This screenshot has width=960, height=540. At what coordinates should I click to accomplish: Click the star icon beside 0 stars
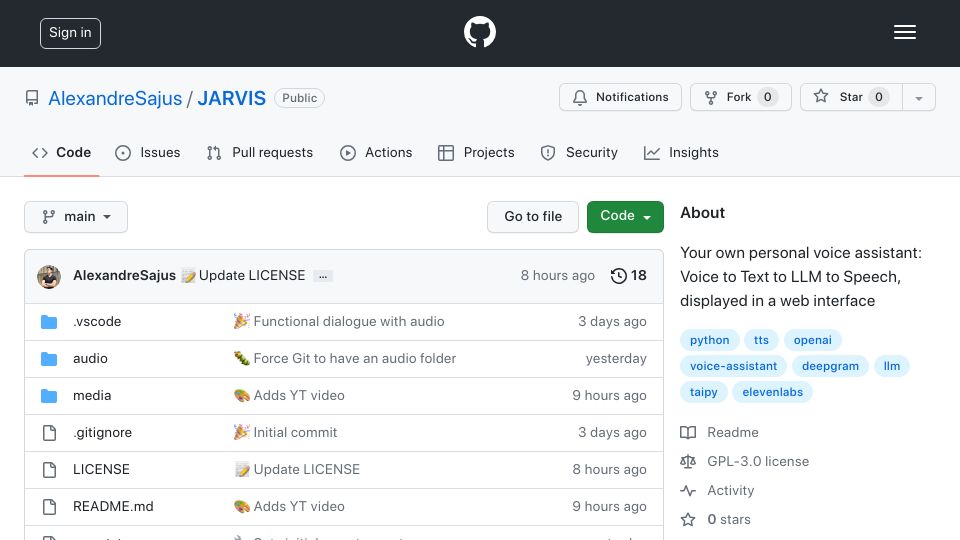tap(688, 520)
